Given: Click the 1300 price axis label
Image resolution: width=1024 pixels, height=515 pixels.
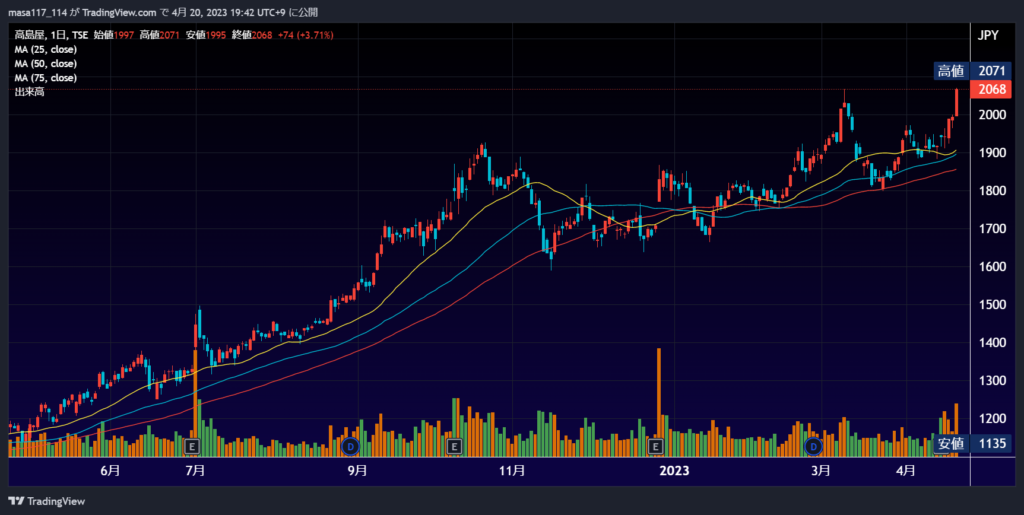Looking at the screenshot, I should pos(991,380).
